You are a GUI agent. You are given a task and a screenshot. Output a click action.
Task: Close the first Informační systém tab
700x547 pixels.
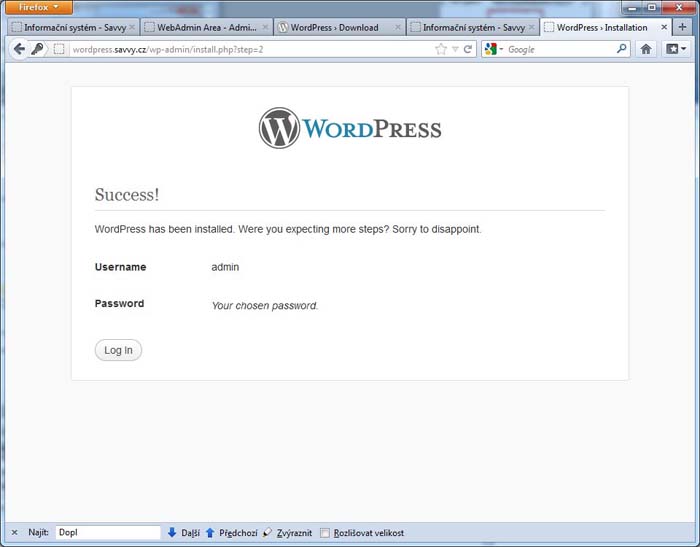[132, 28]
